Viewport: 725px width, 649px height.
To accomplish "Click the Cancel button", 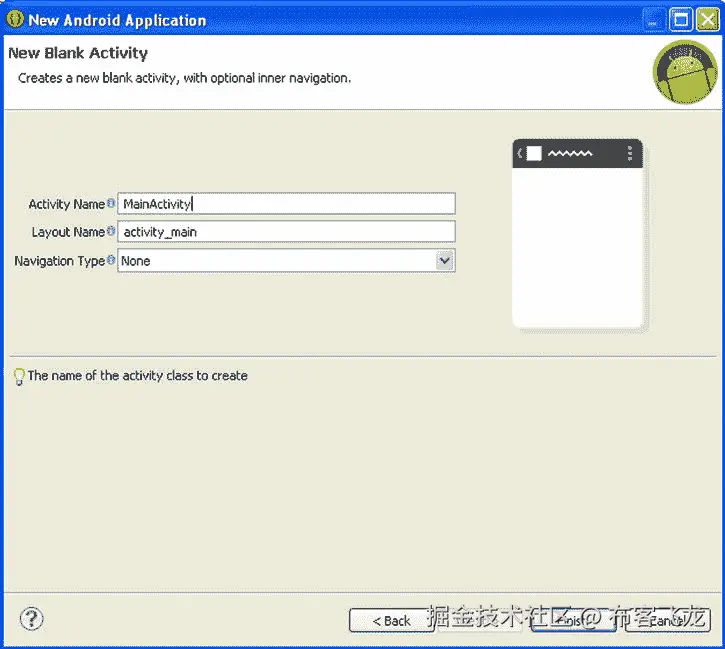I will [668, 620].
